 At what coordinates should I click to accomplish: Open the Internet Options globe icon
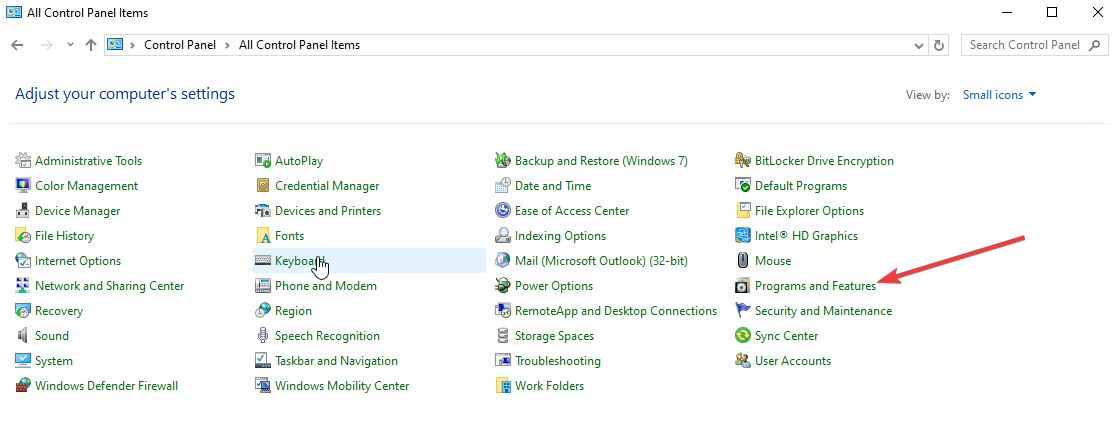(23, 261)
